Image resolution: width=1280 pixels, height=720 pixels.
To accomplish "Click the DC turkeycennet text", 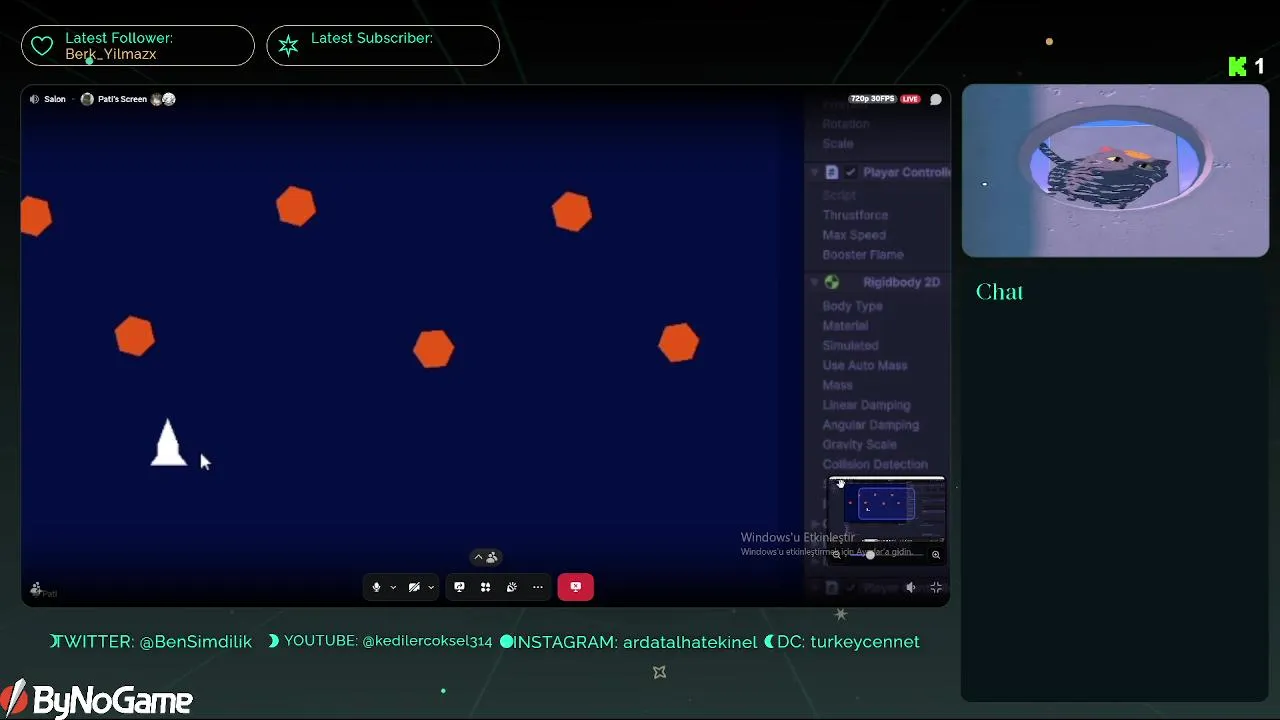I will click(x=848, y=642).
